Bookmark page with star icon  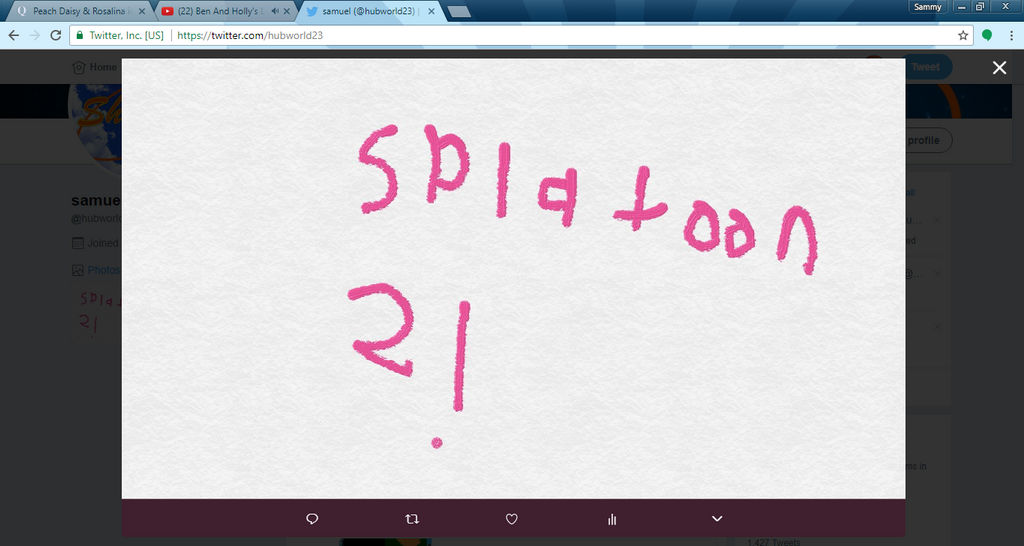pyautogui.click(x=963, y=35)
